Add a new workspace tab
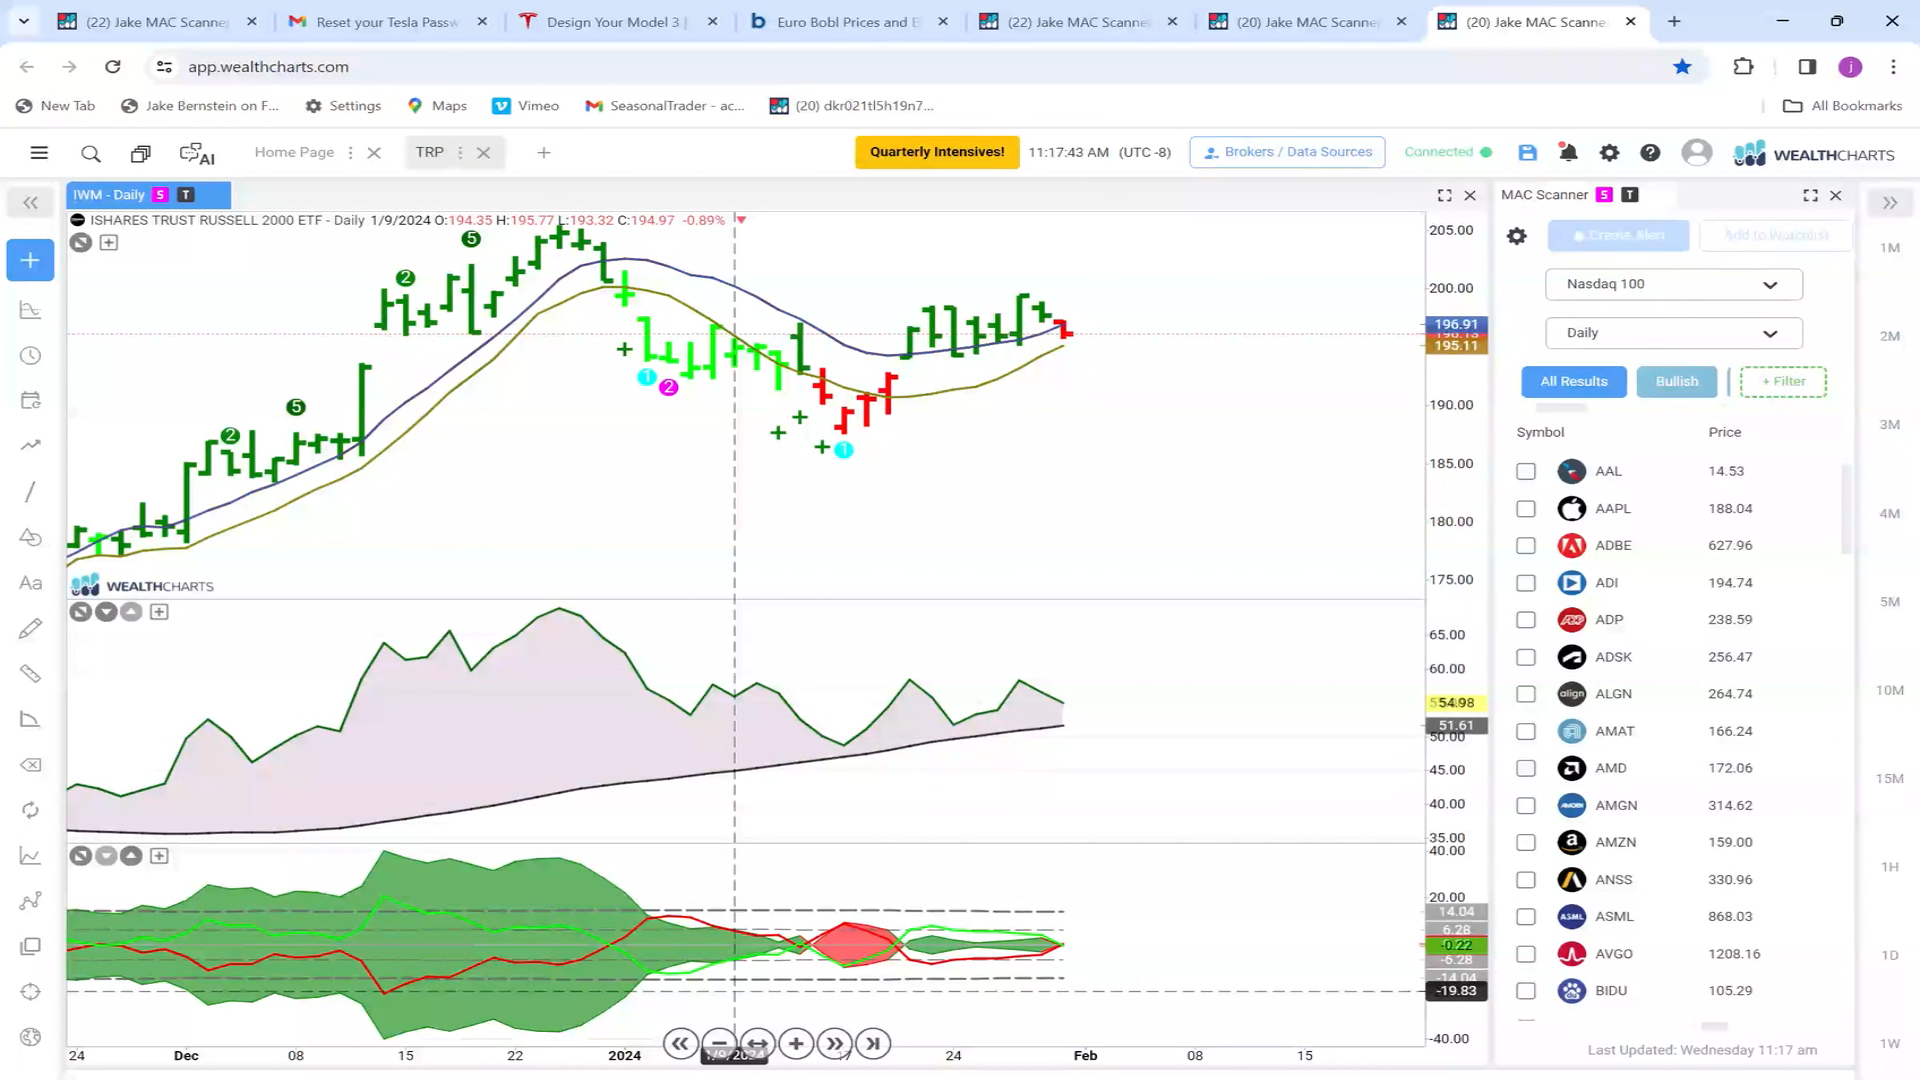The width and height of the screenshot is (1920, 1080). (544, 153)
